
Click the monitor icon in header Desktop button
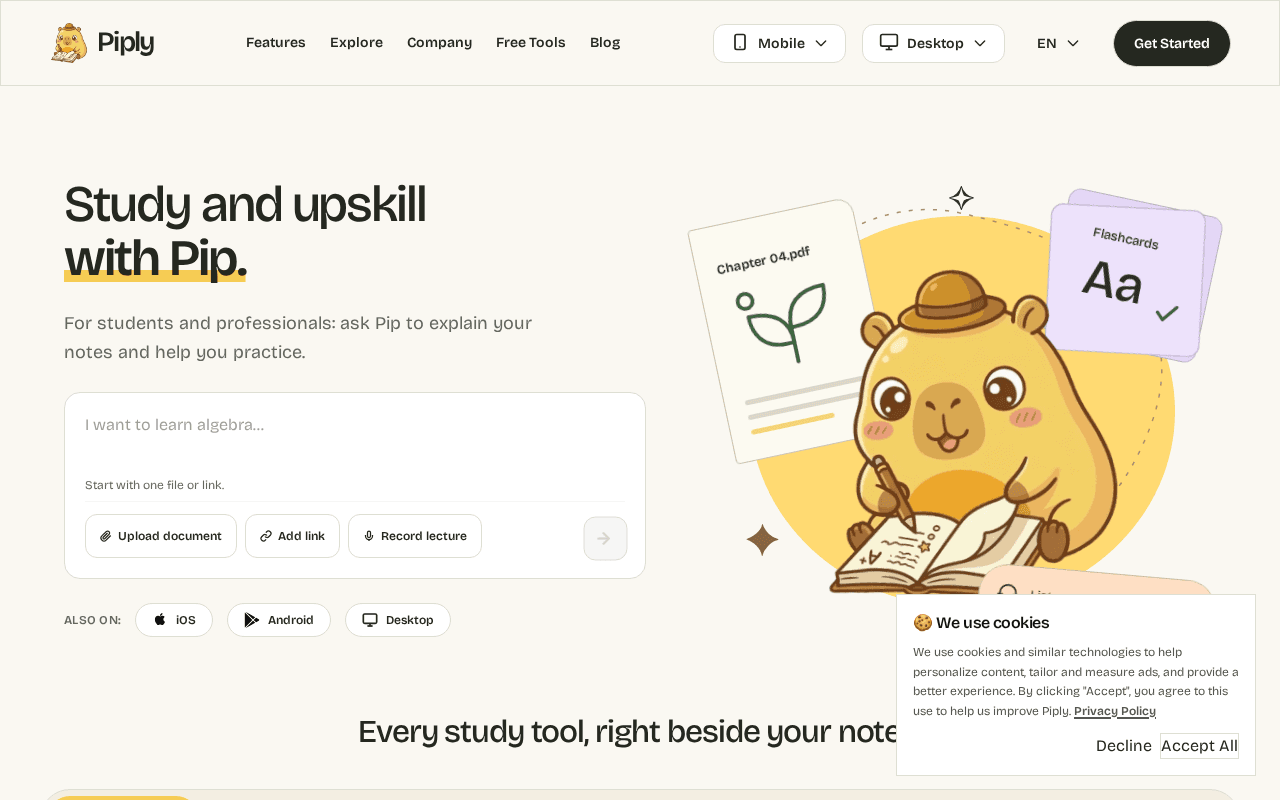(889, 42)
